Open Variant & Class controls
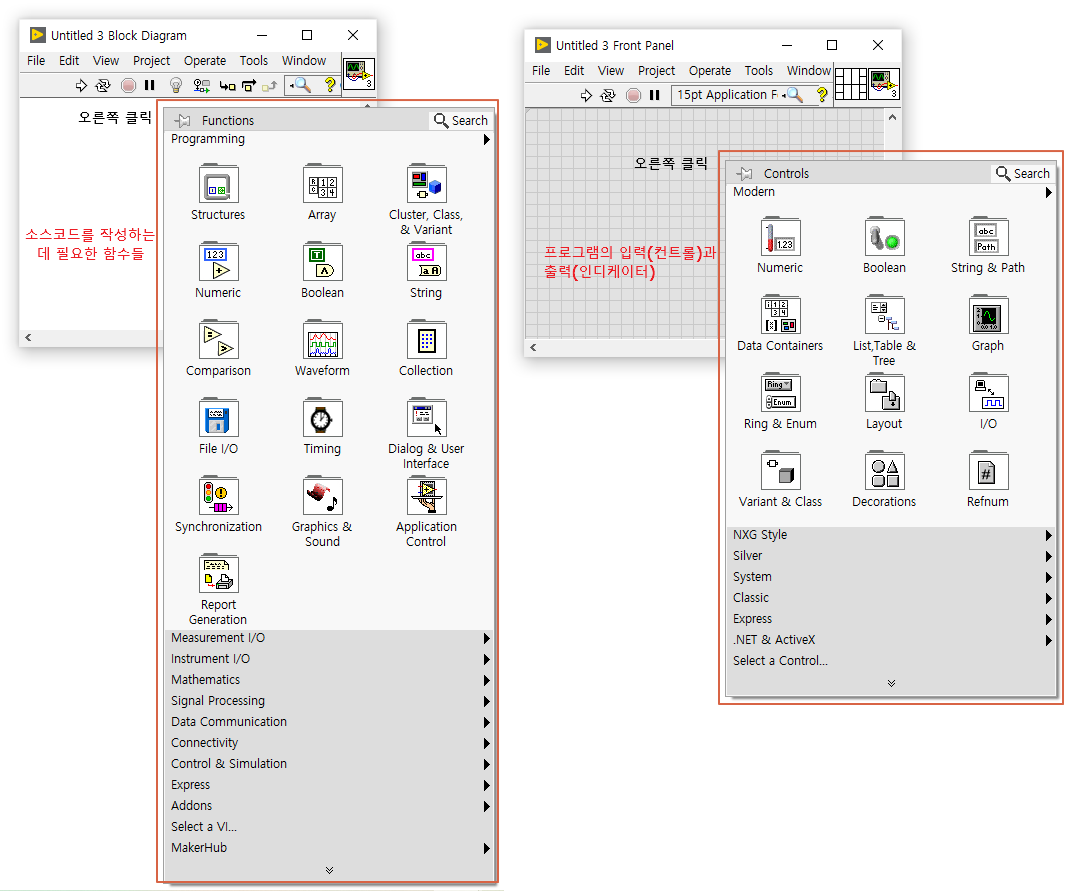1066x891 pixels. [x=780, y=472]
